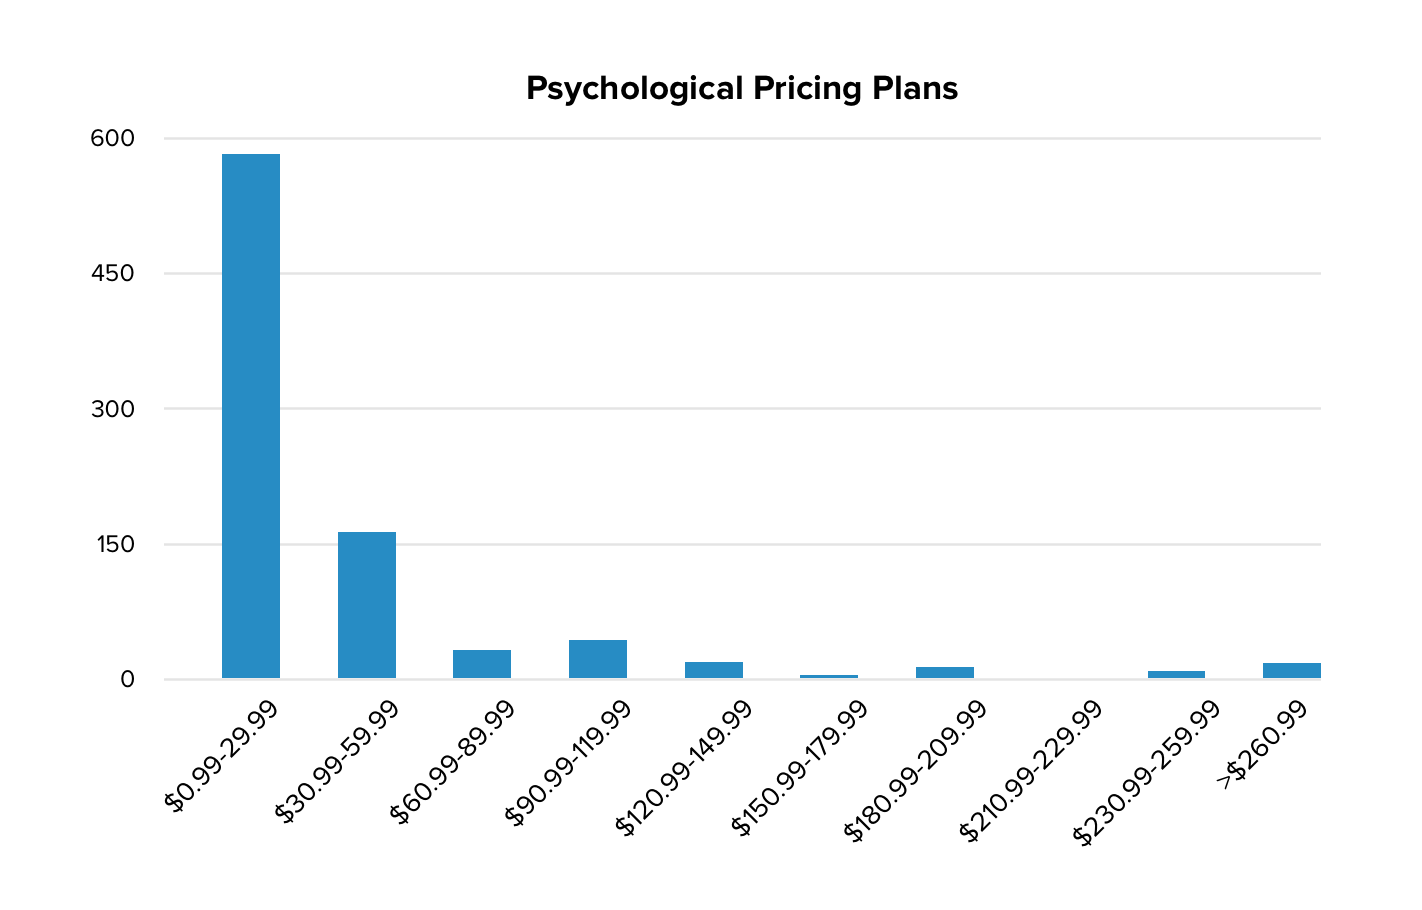Click the "$0.99-29.99" x-axis label
This screenshot has height=910, width=1422.
[222, 755]
